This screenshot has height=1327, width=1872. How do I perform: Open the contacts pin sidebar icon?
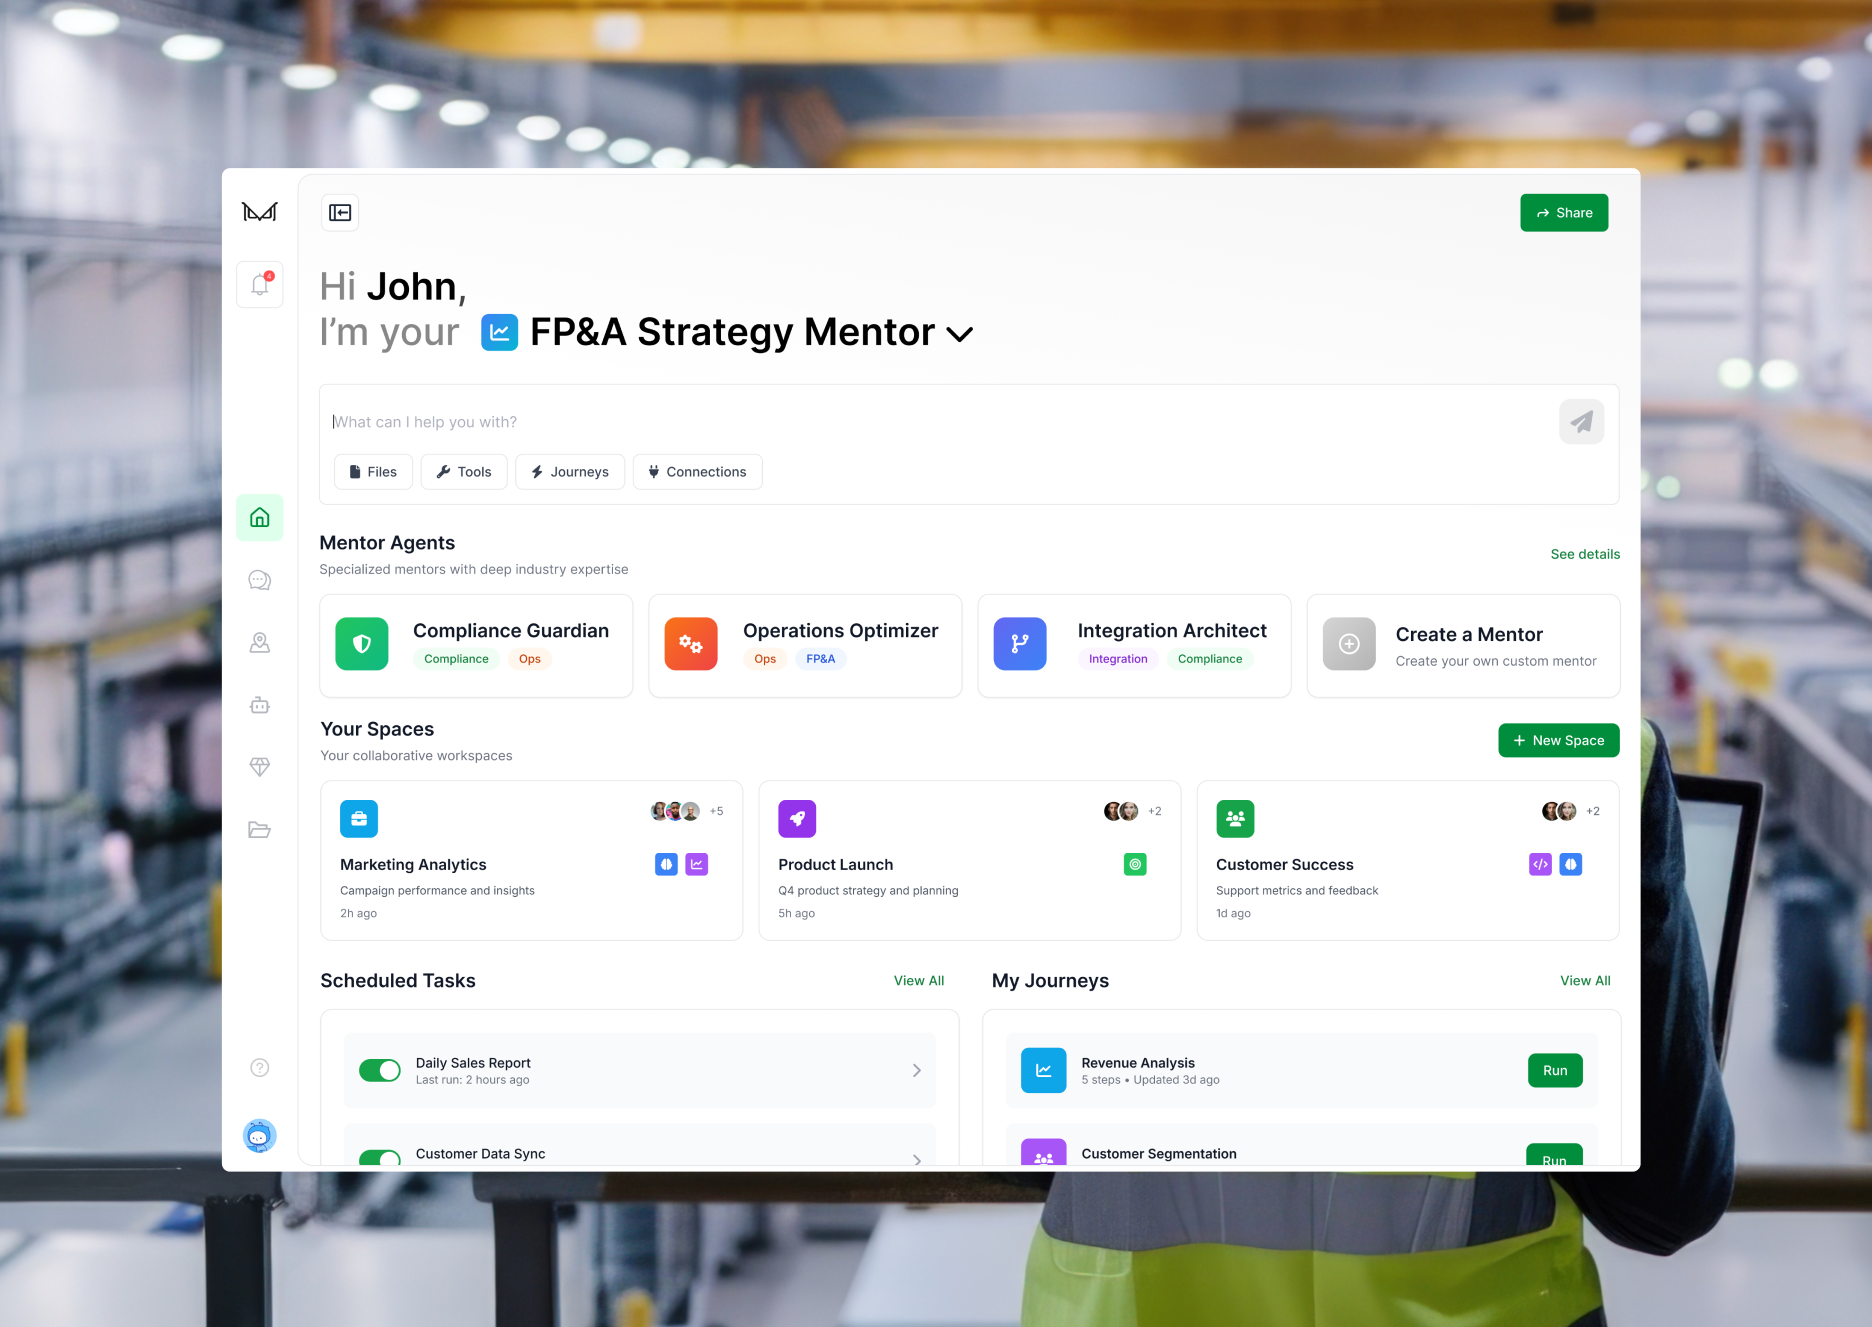pyautogui.click(x=259, y=643)
